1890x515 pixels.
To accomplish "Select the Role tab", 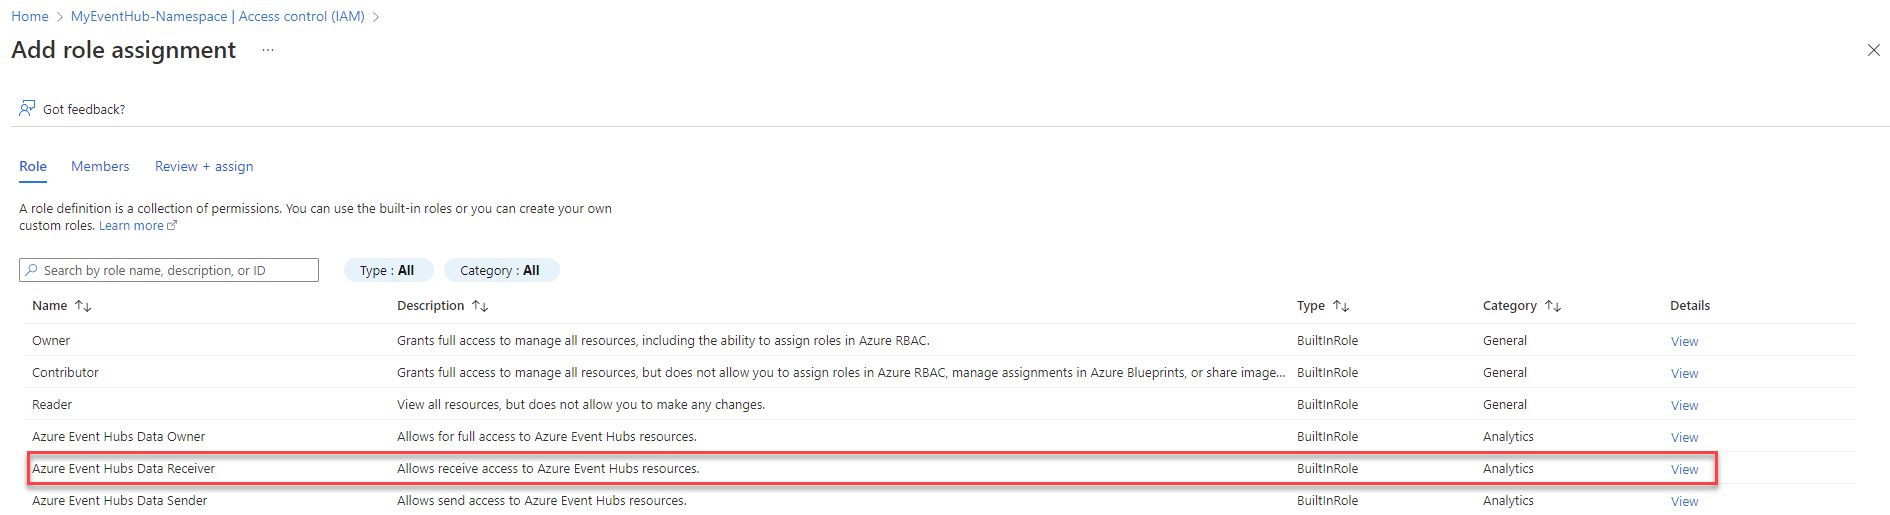I will (x=33, y=166).
